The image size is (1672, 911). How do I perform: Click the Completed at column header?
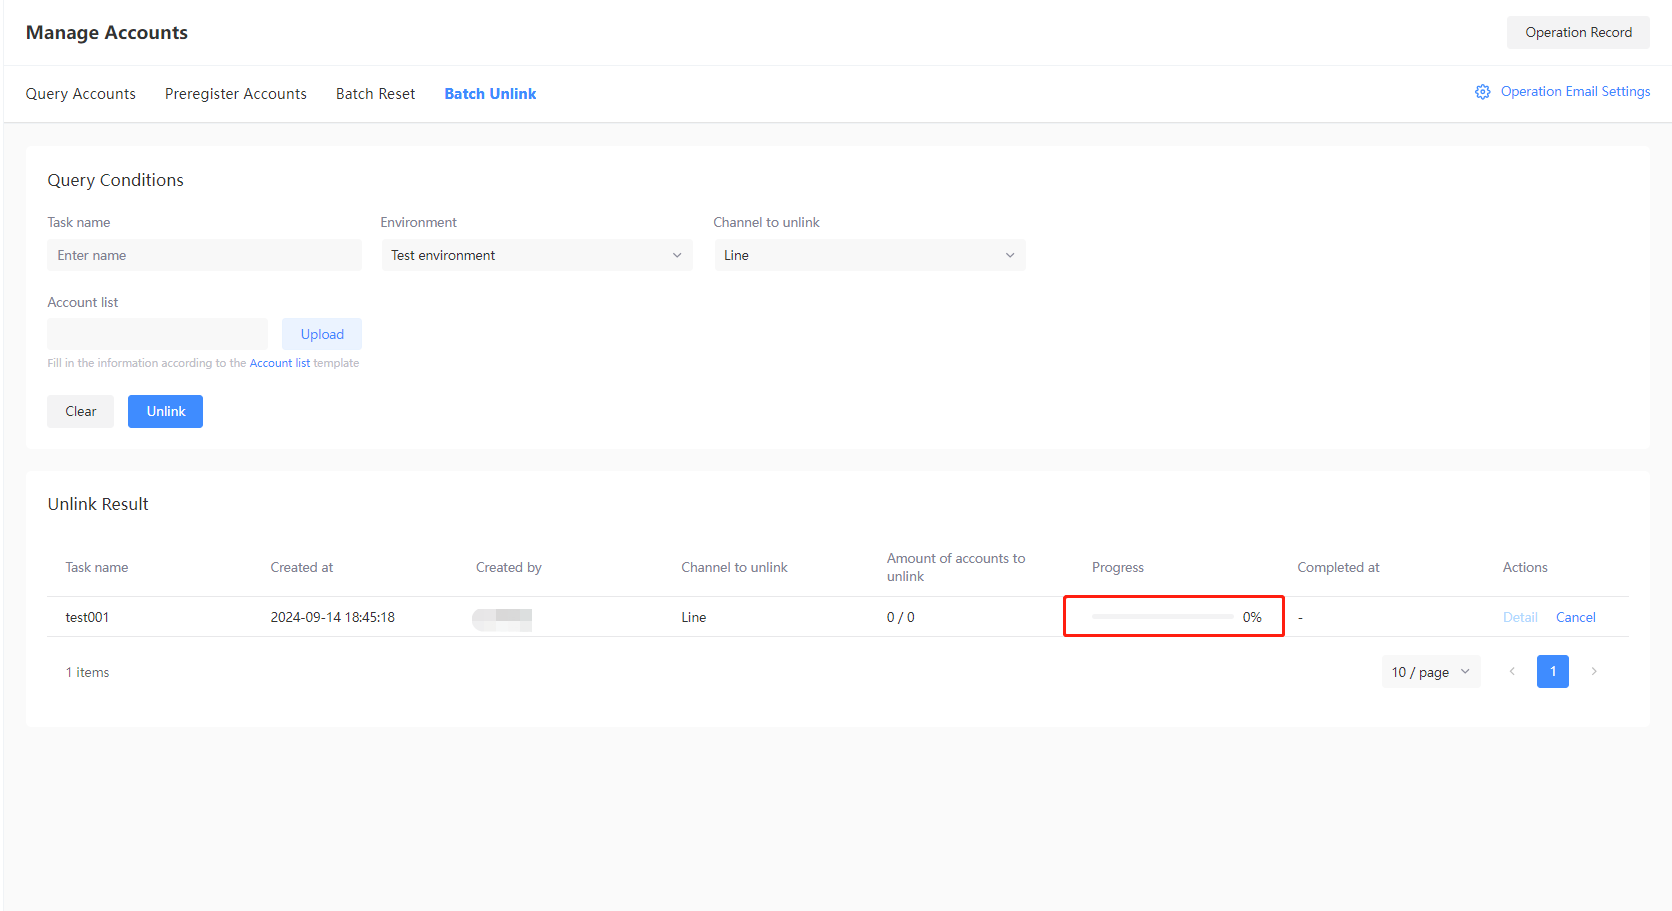tap(1338, 567)
